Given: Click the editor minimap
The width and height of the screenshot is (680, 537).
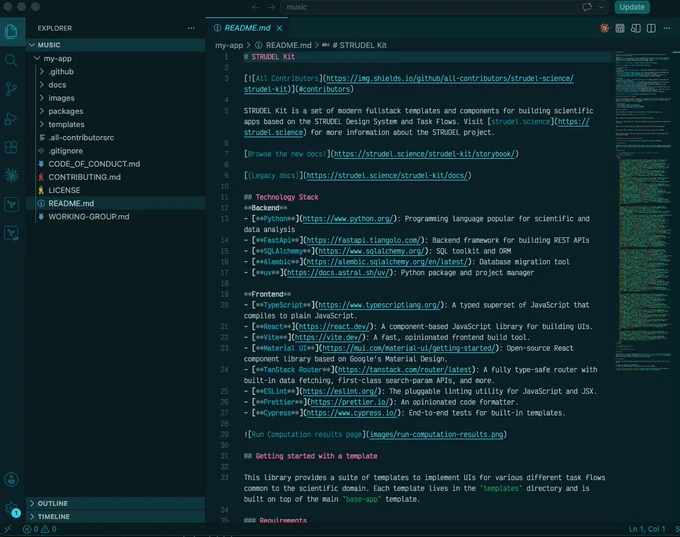Looking at the screenshot, I should (644, 213).
